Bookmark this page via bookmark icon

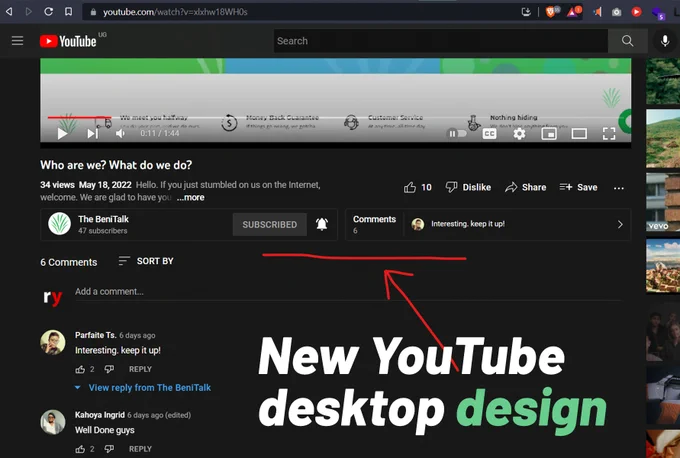(69, 12)
